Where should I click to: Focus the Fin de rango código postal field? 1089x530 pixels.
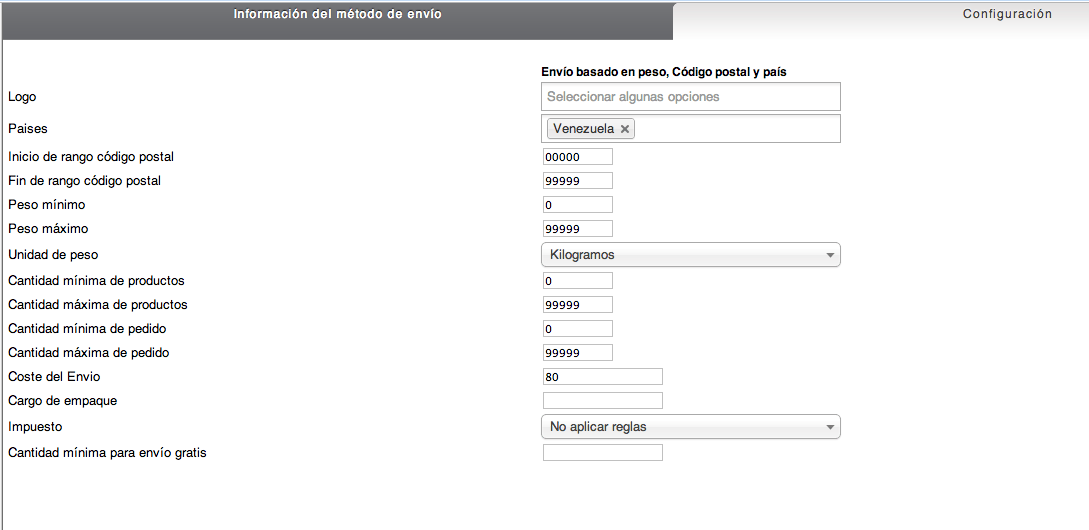tap(578, 181)
